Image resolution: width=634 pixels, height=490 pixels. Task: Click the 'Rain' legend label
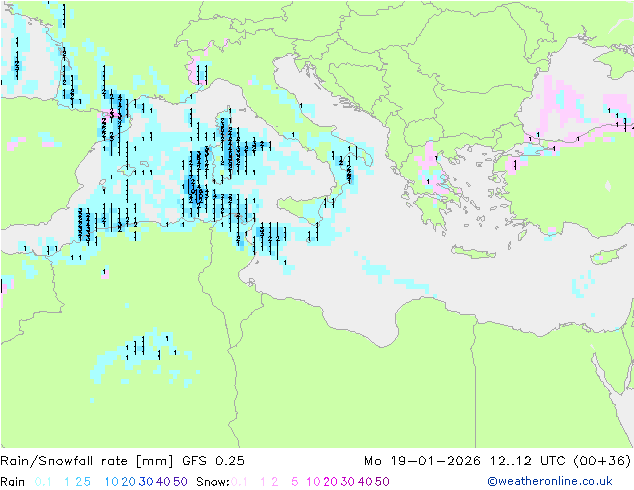[13, 482]
